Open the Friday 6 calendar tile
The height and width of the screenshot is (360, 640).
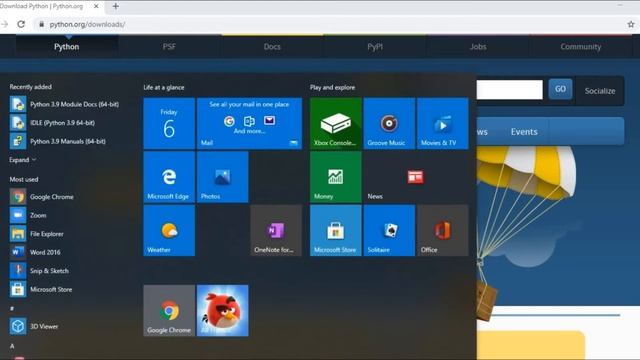[x=169, y=123]
